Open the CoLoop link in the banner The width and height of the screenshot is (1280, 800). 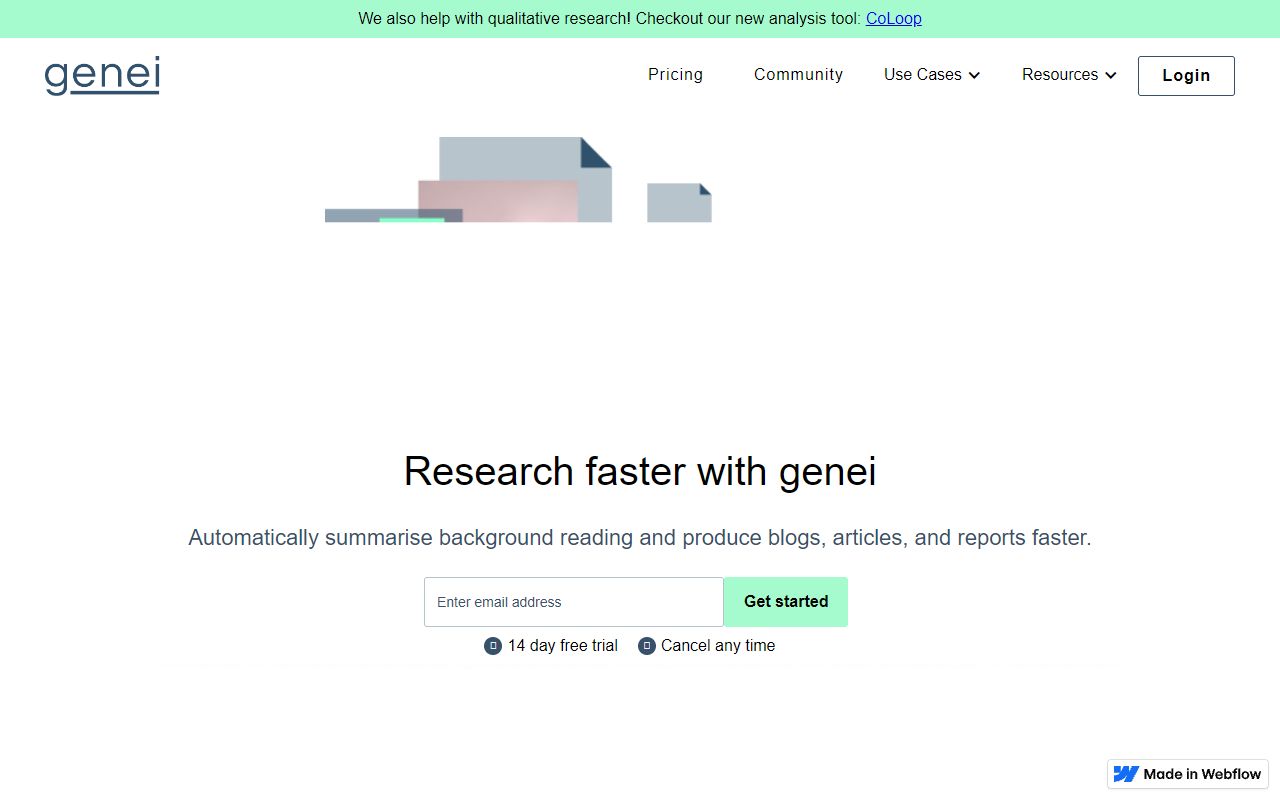pyautogui.click(x=893, y=18)
